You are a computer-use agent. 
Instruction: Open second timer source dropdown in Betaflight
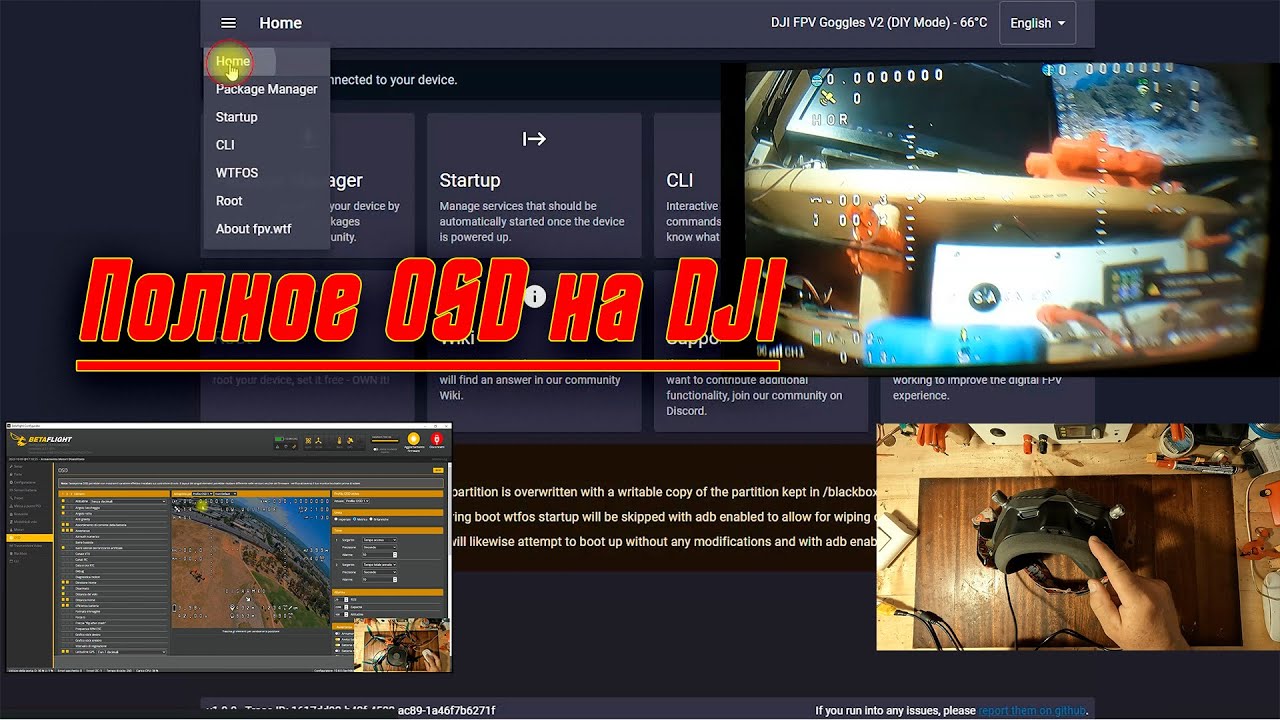(x=380, y=564)
